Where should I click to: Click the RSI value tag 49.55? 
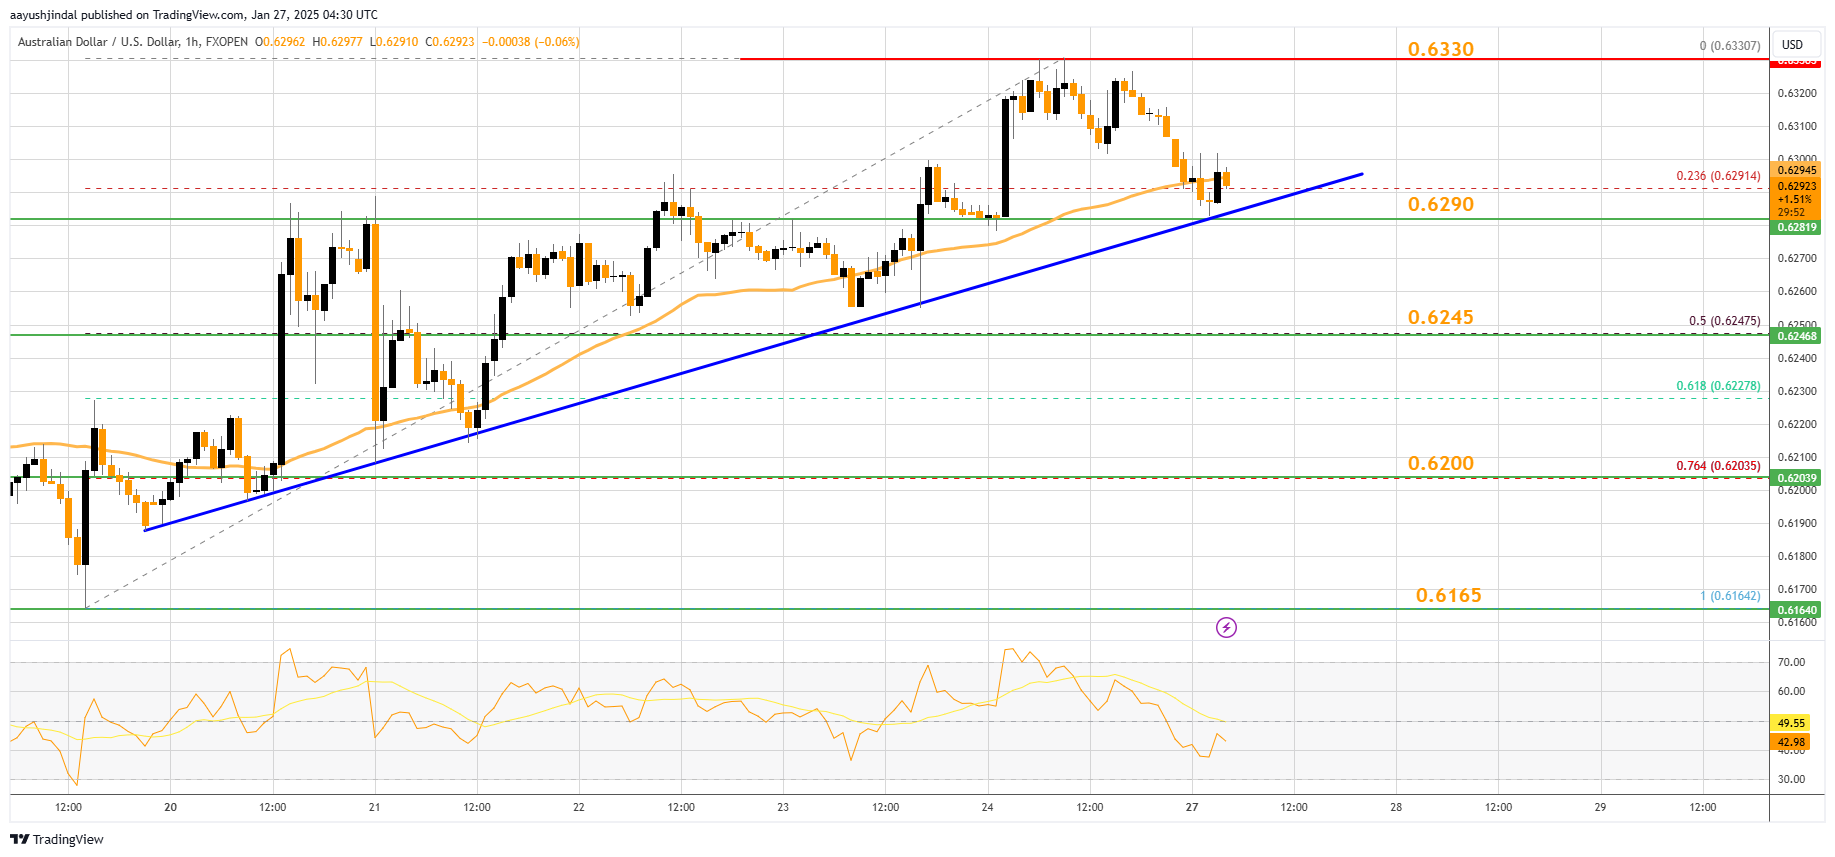point(1791,723)
